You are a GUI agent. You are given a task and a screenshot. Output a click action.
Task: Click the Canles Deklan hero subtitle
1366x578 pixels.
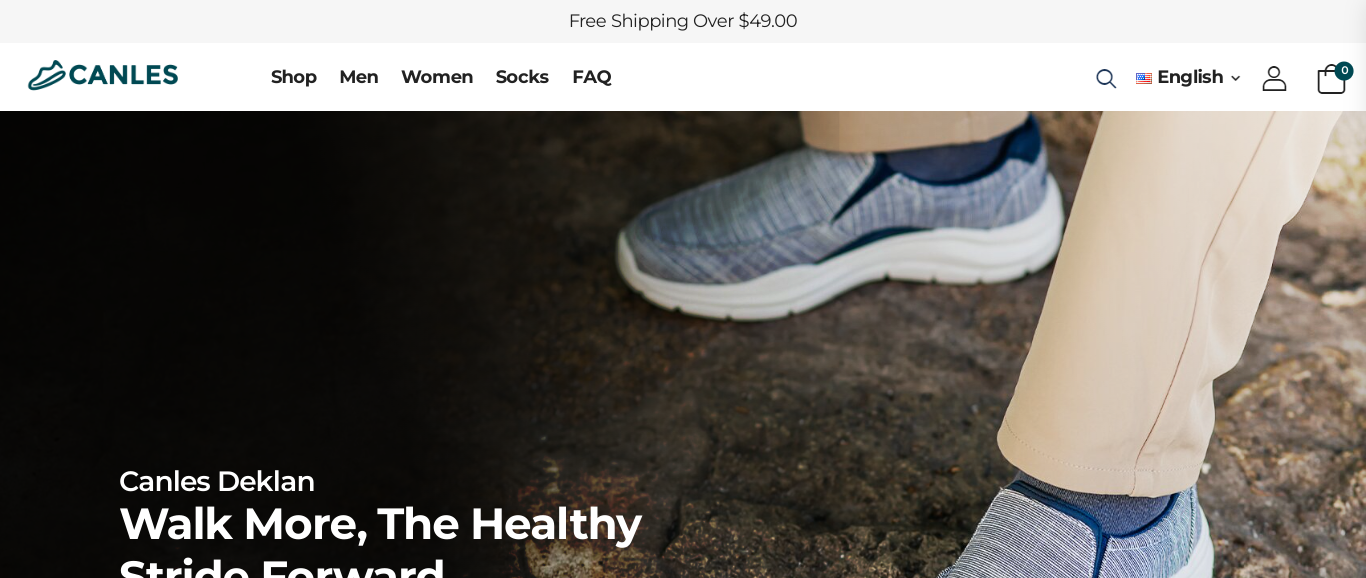coord(217,481)
